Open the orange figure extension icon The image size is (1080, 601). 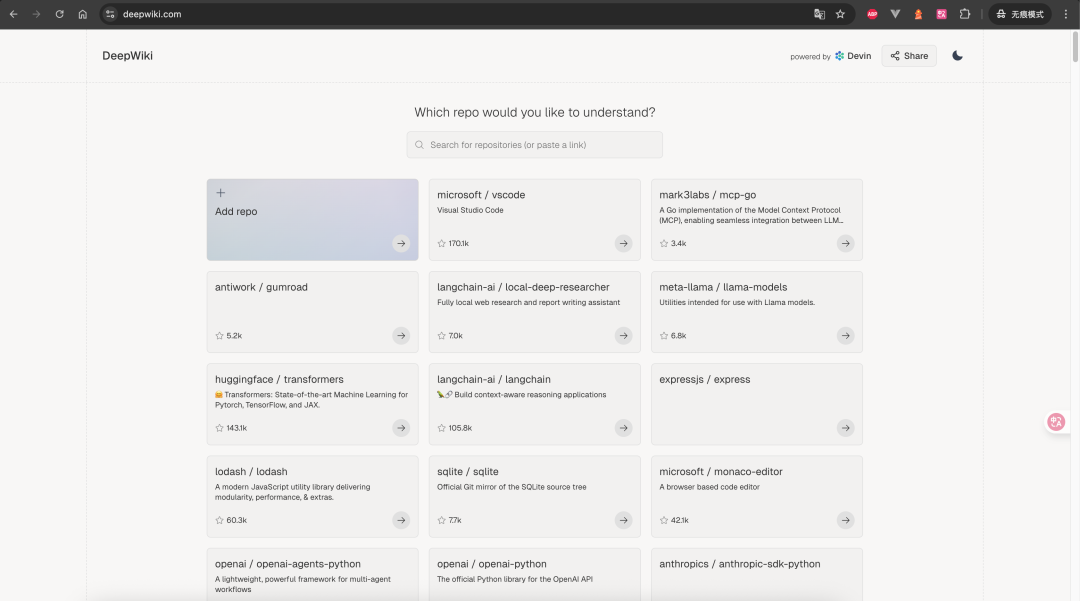pyautogui.click(x=918, y=14)
